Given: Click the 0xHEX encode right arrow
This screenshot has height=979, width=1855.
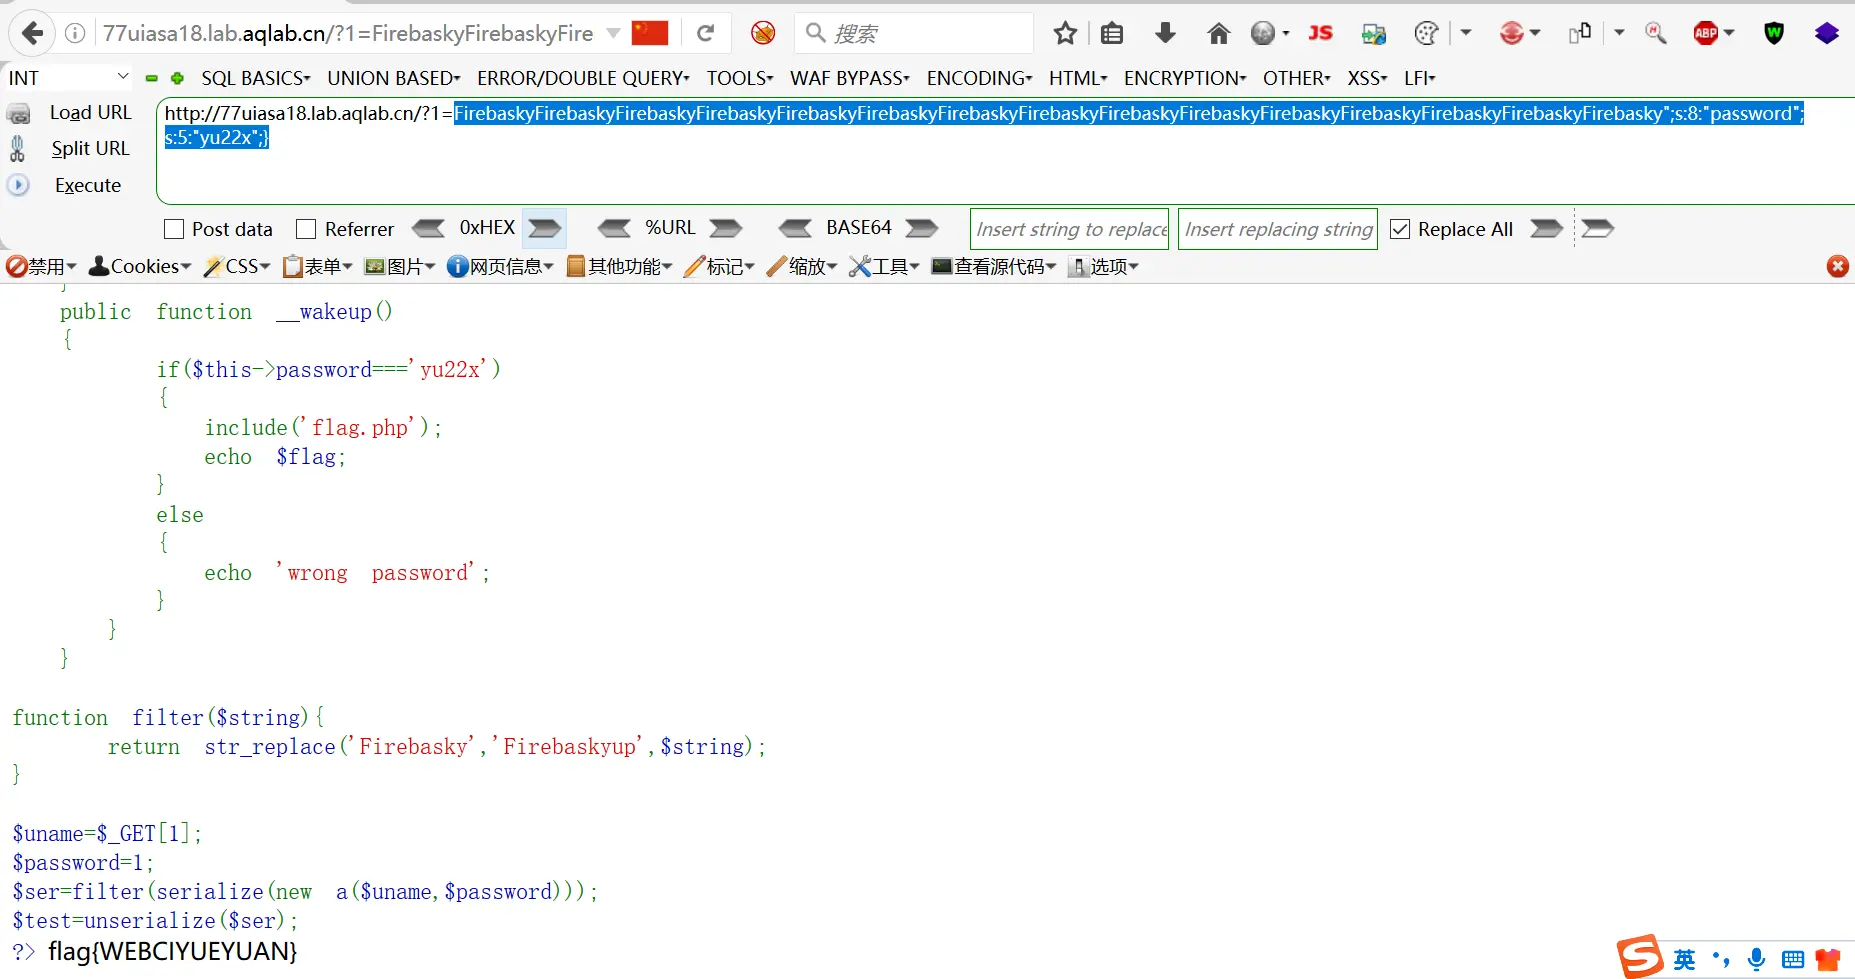Looking at the screenshot, I should (545, 229).
